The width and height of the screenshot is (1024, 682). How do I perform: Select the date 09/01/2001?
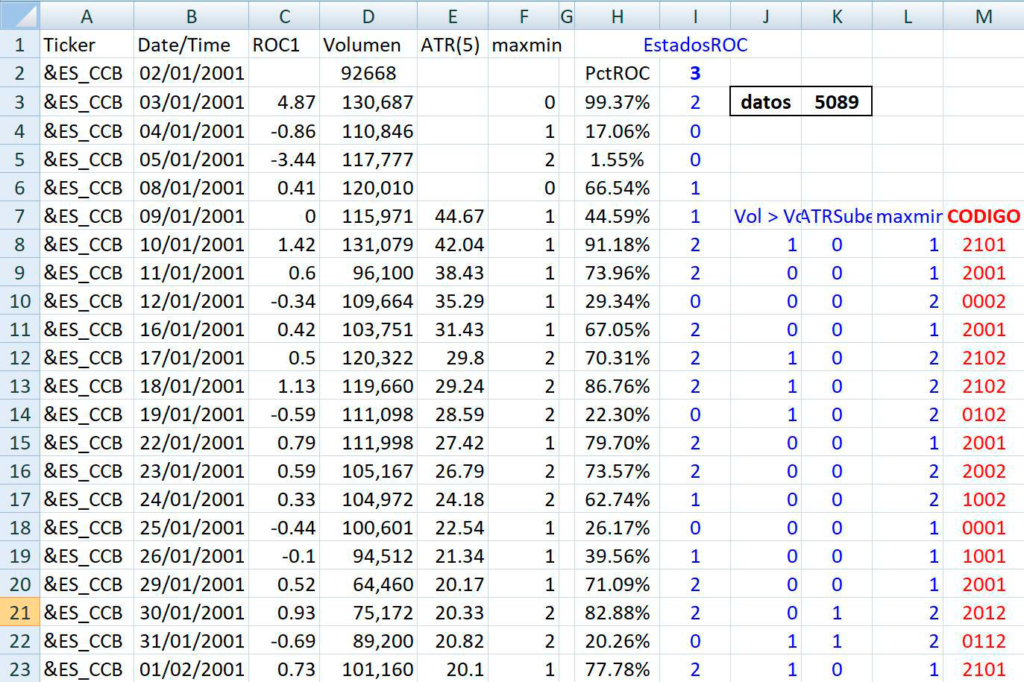coord(191,216)
